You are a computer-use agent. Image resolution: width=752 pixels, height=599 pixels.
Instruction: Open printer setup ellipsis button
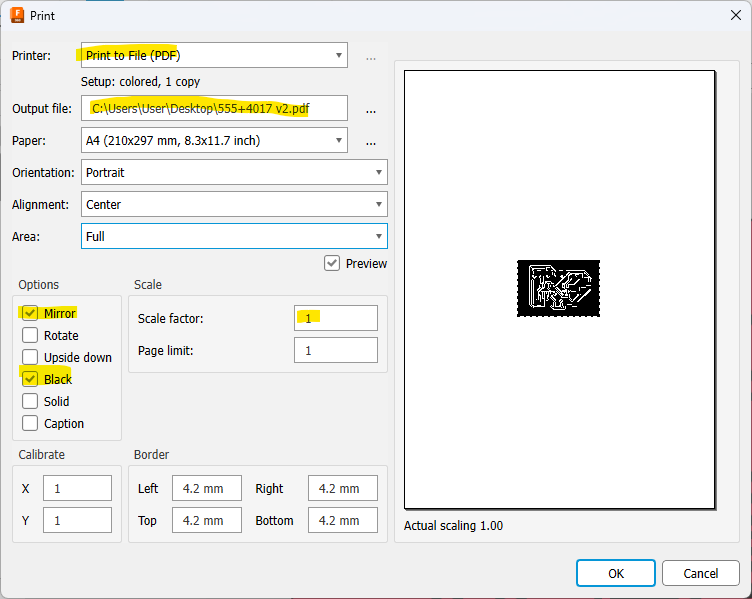coord(371,58)
